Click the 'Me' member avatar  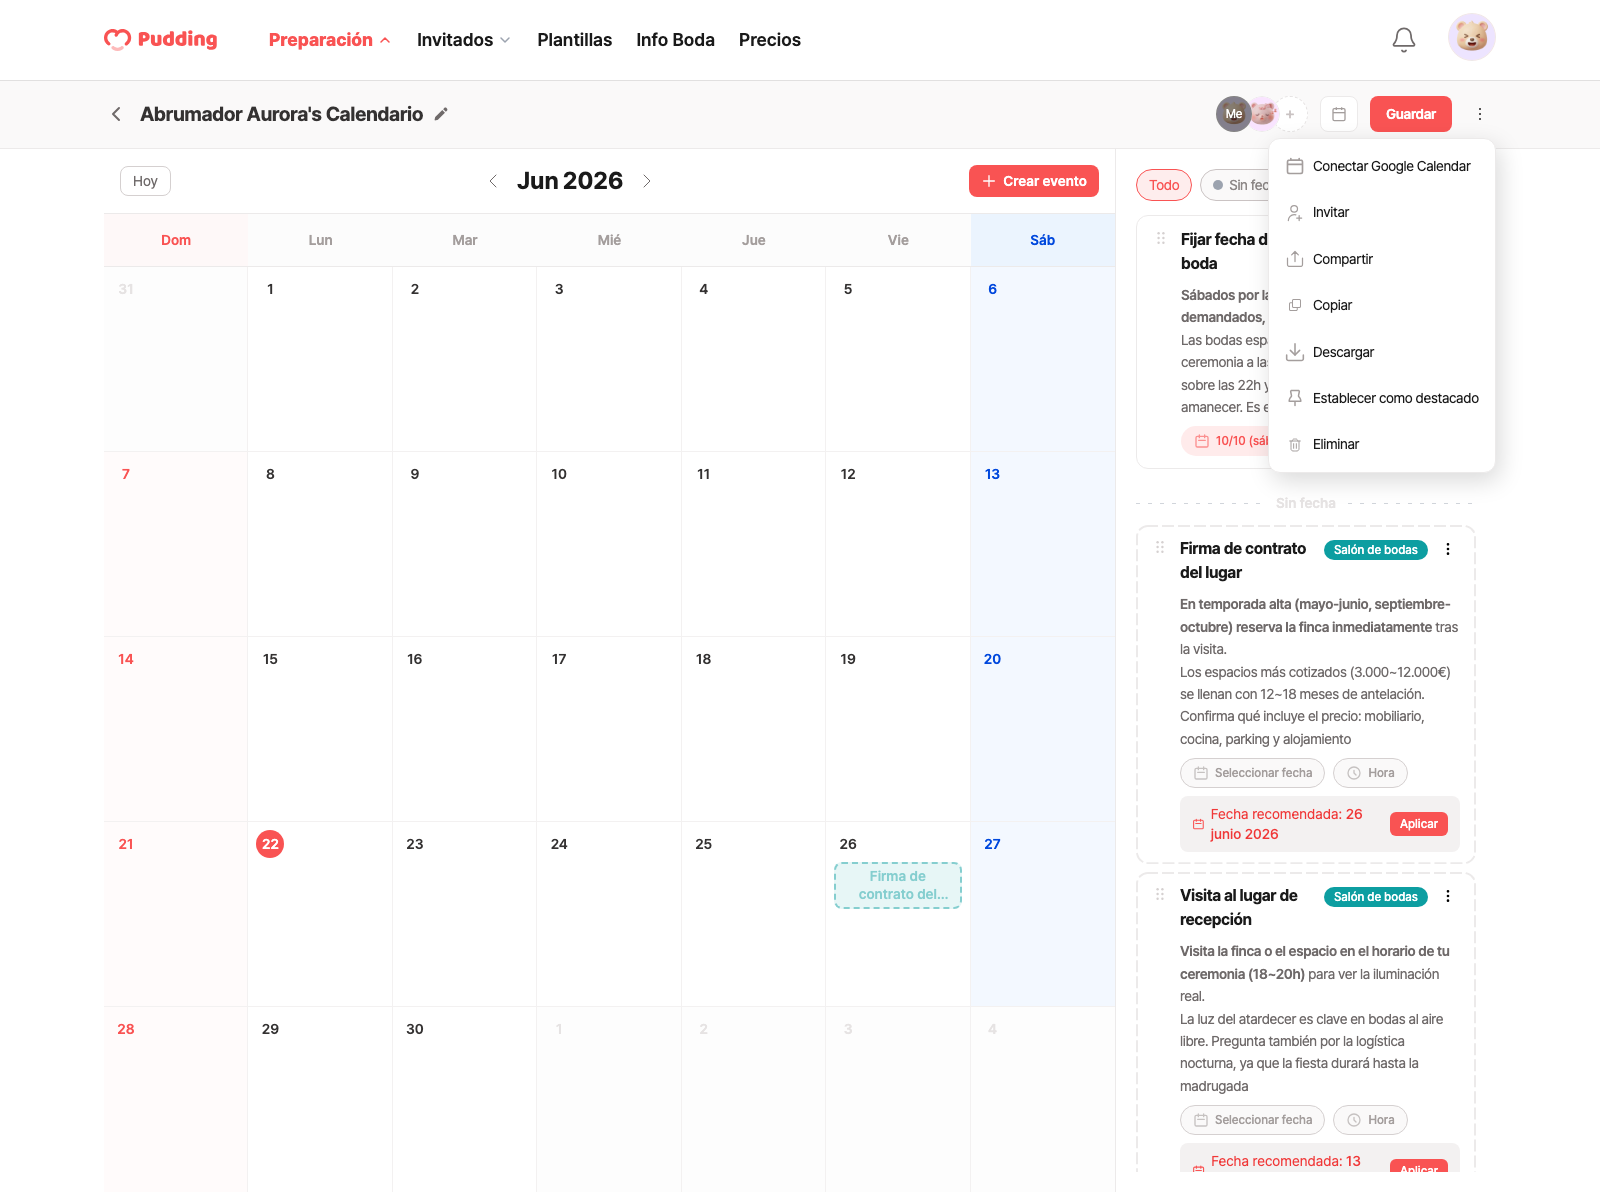click(1234, 114)
